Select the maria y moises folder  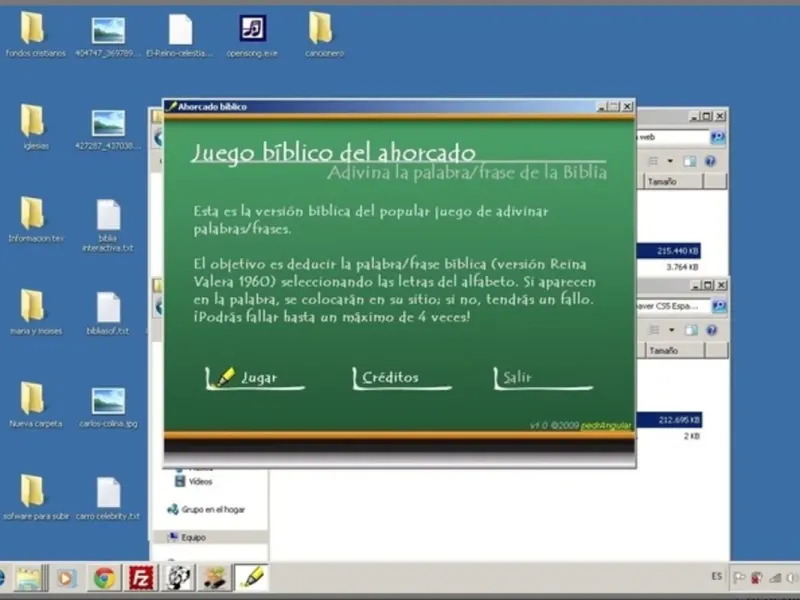[35, 312]
